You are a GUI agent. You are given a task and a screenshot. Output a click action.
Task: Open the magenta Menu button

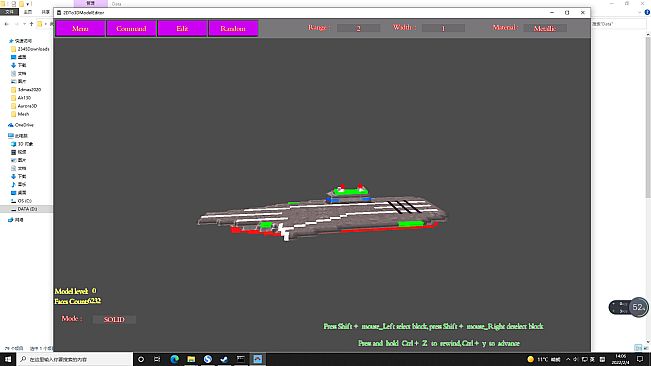click(80, 29)
